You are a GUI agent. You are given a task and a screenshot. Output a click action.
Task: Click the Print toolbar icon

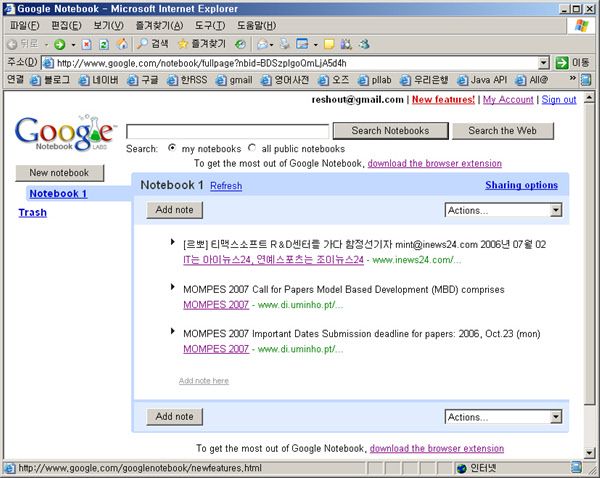tap(284, 44)
